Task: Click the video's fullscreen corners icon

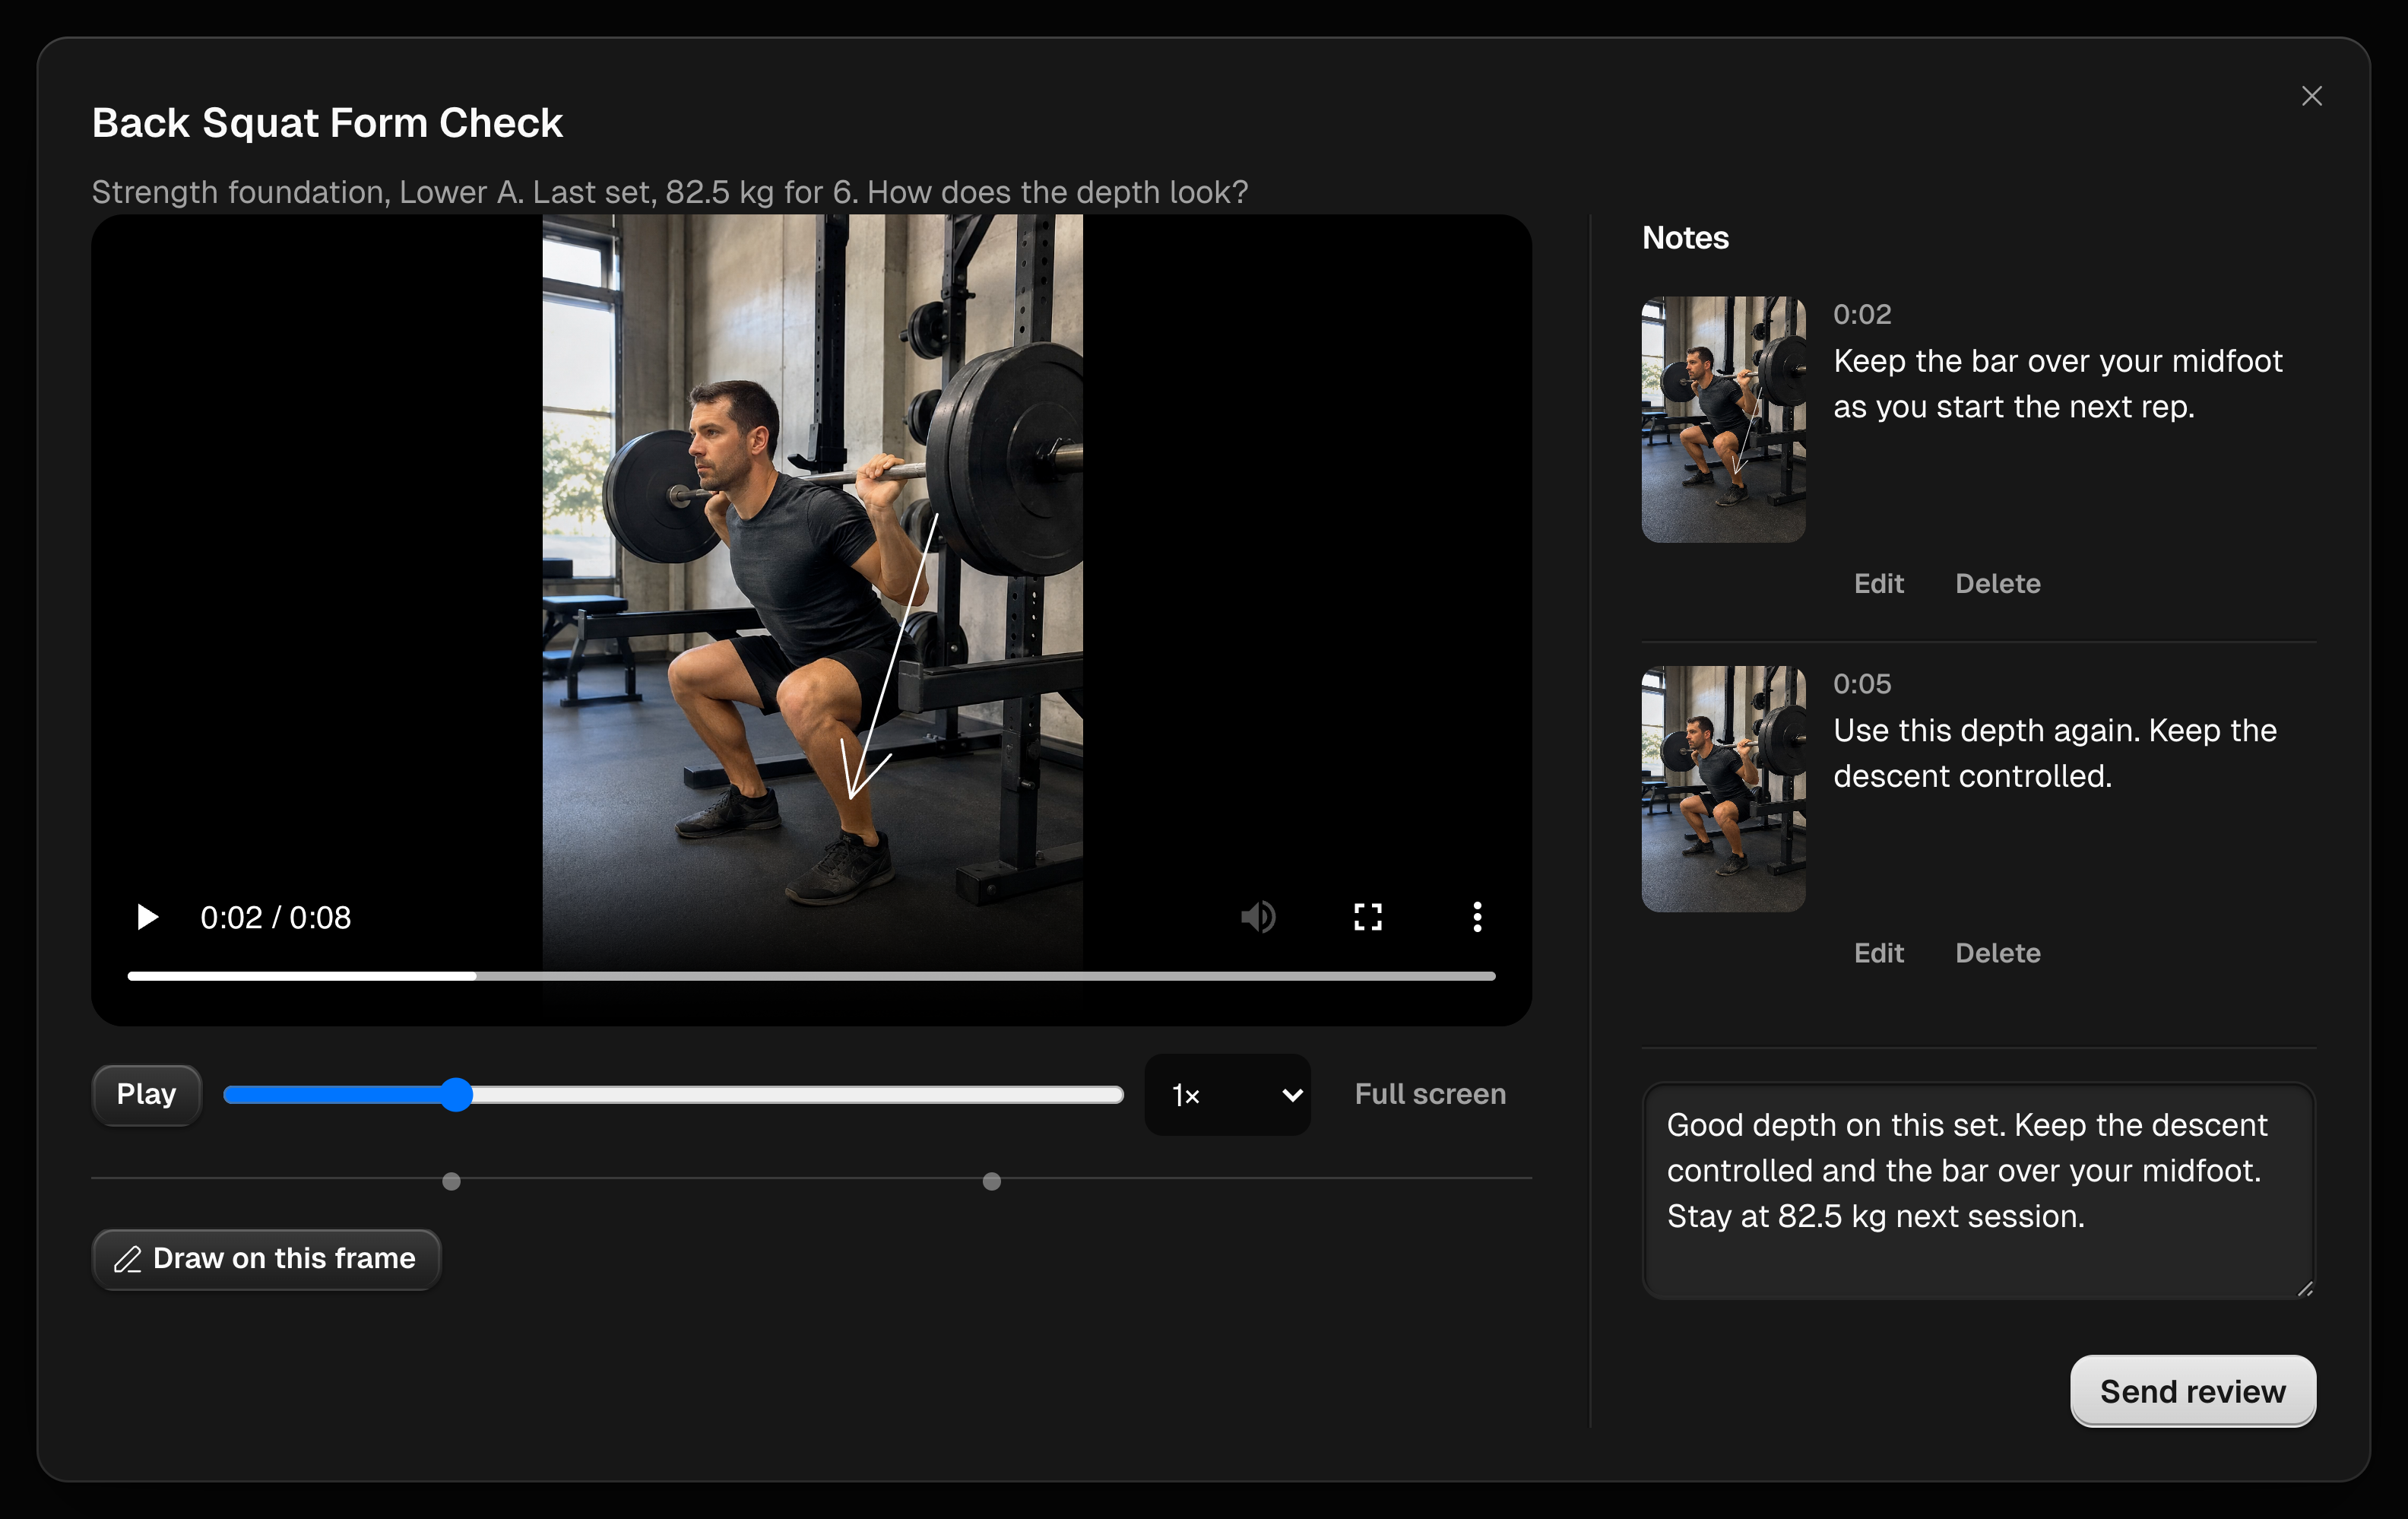Action: click(1368, 917)
